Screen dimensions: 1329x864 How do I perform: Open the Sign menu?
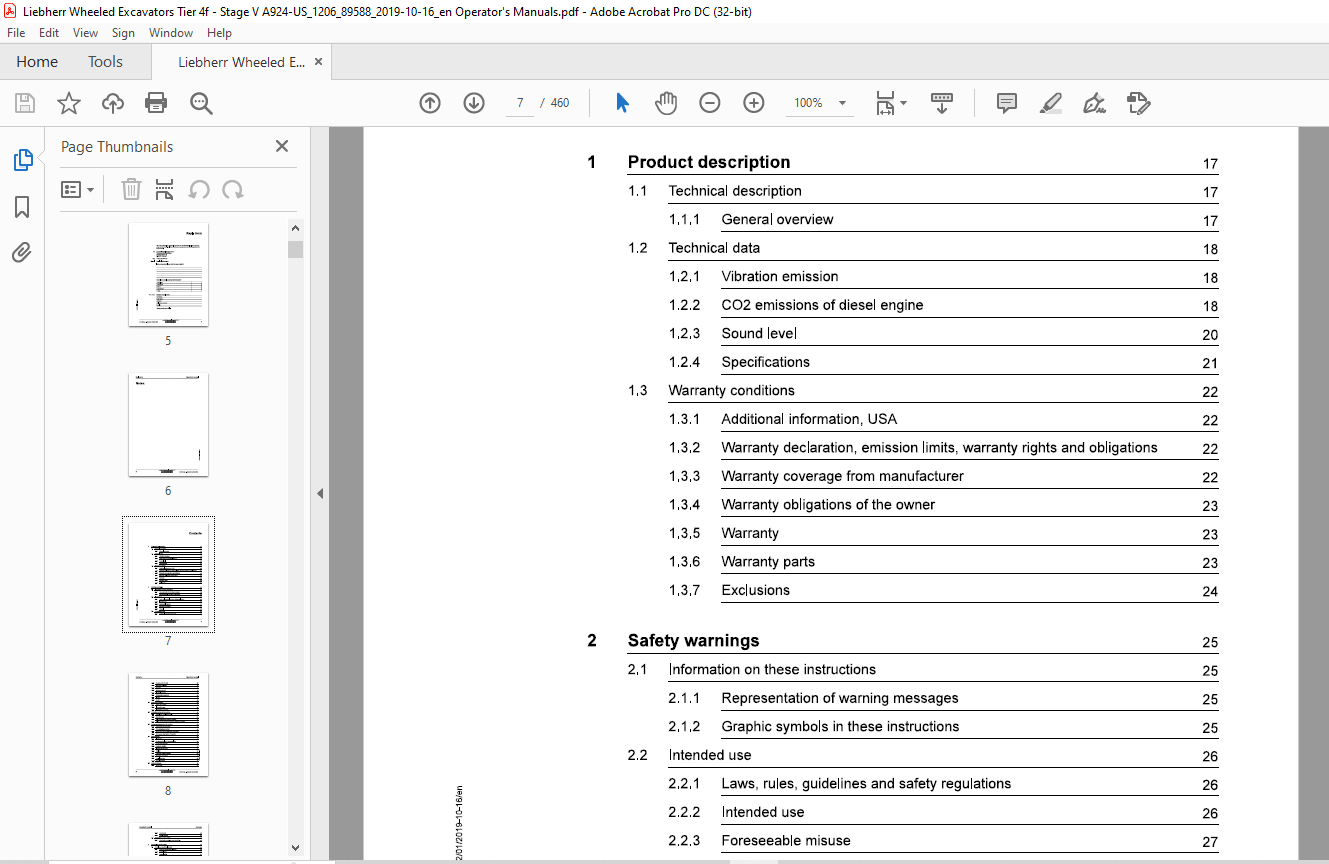(x=124, y=33)
